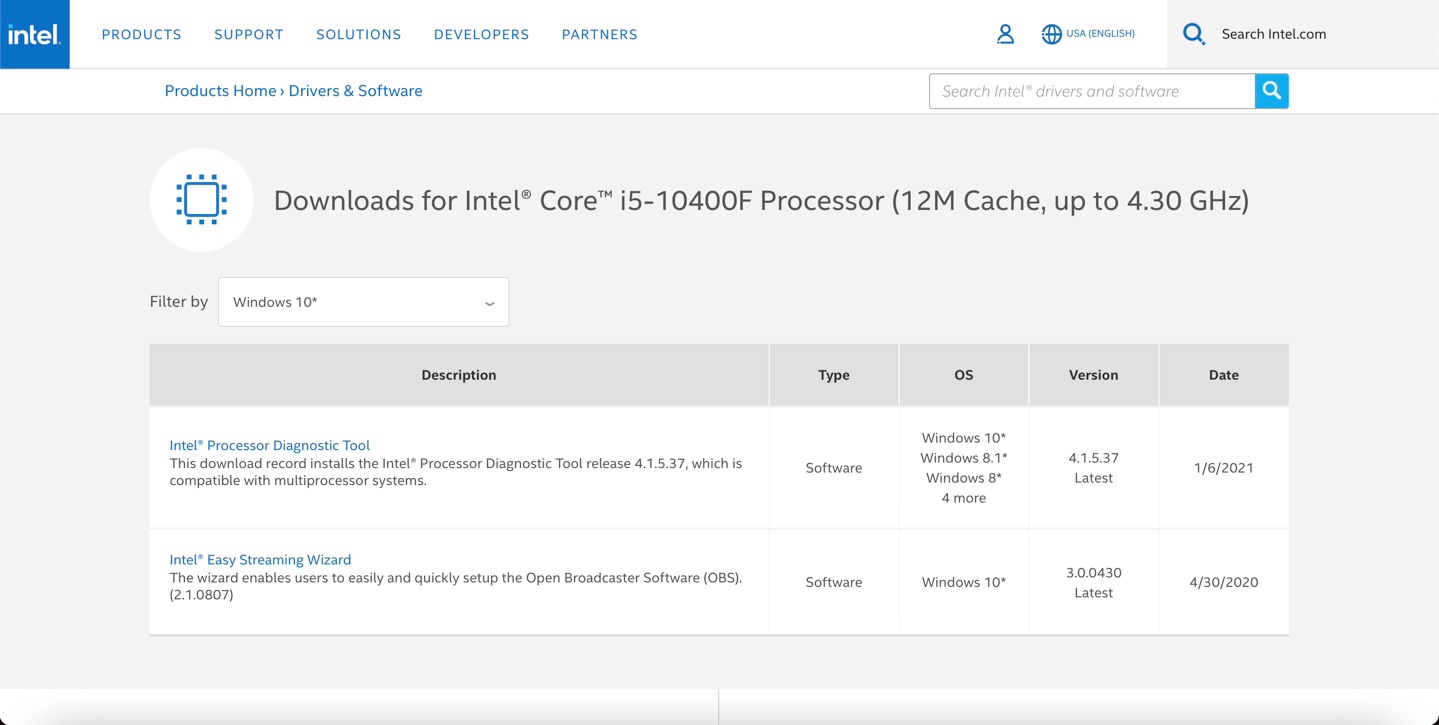Go to Products Home breadcrumb
Screen dimensions: 1439x725
[x=220, y=91]
